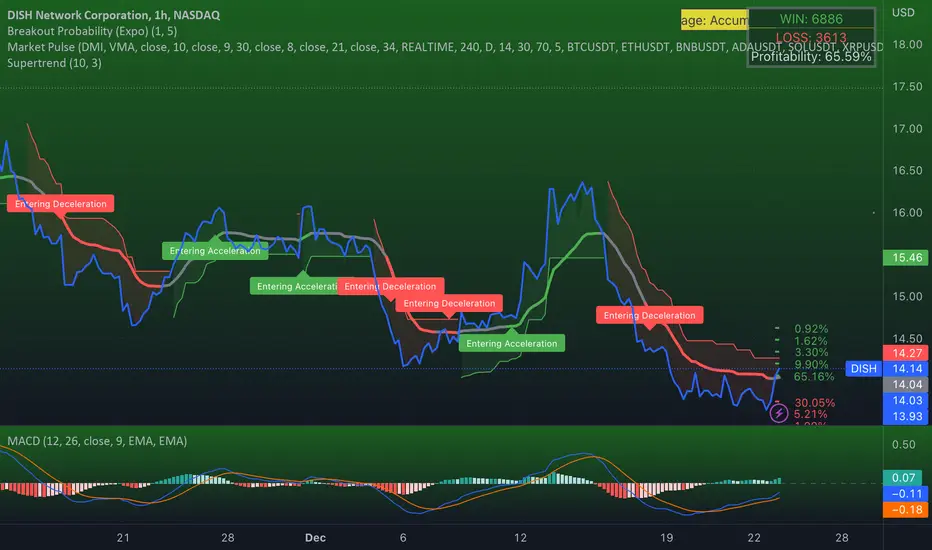Click the DISH symbol price label

coord(863,369)
